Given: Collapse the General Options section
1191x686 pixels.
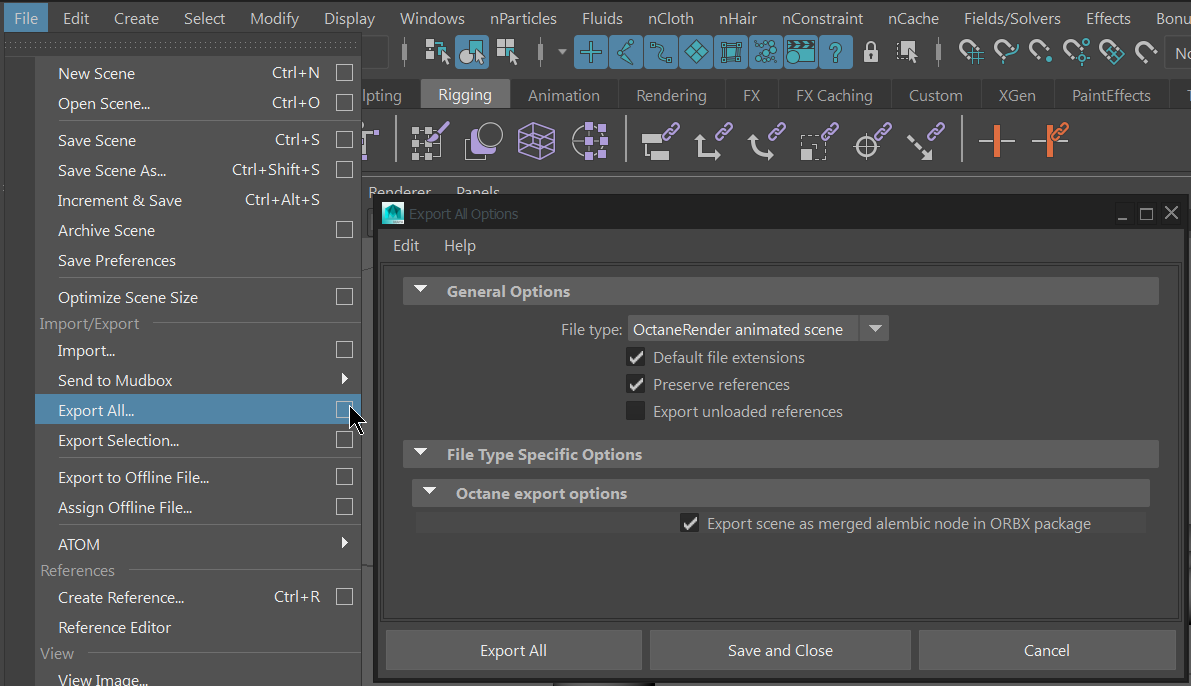Looking at the screenshot, I should click(420, 290).
